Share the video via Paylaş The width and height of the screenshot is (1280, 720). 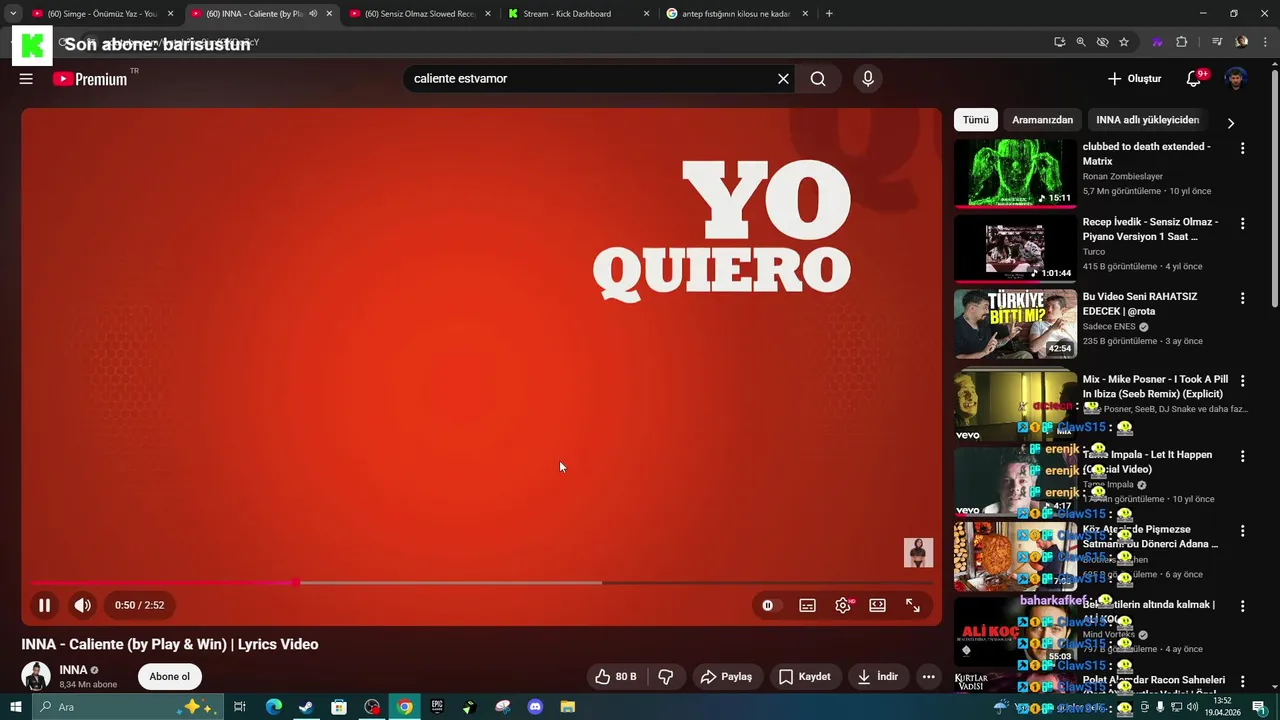(726, 677)
